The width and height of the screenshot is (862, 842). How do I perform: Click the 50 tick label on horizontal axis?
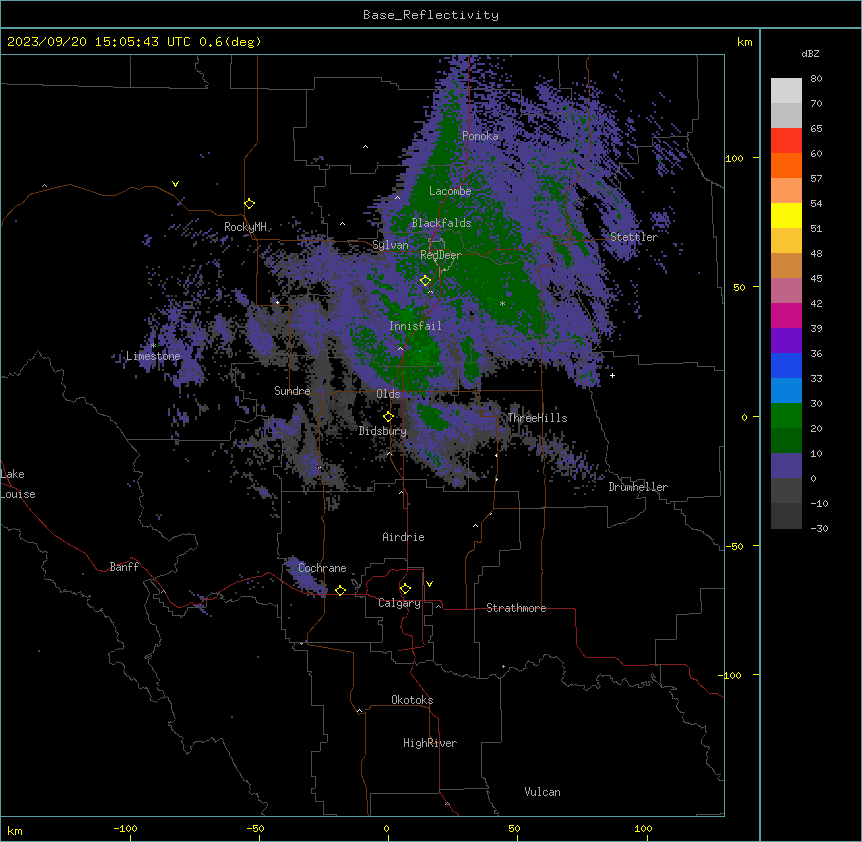tap(515, 828)
